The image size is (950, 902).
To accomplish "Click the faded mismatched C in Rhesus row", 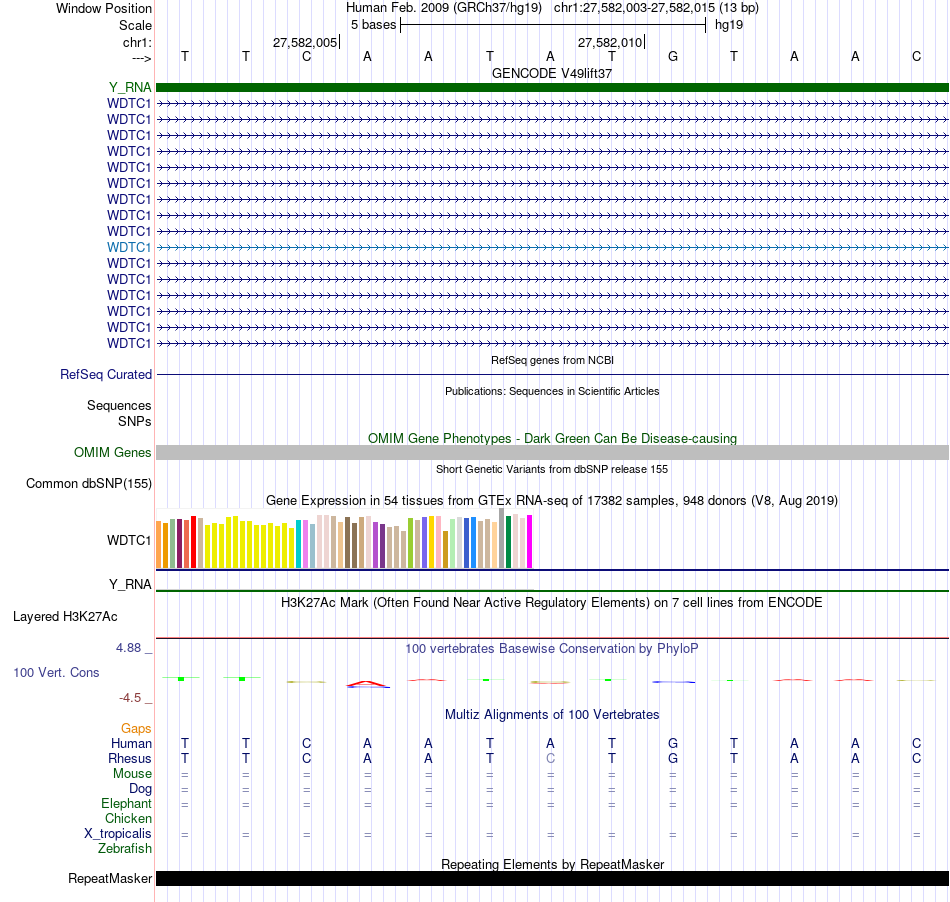I will click(x=550, y=758).
